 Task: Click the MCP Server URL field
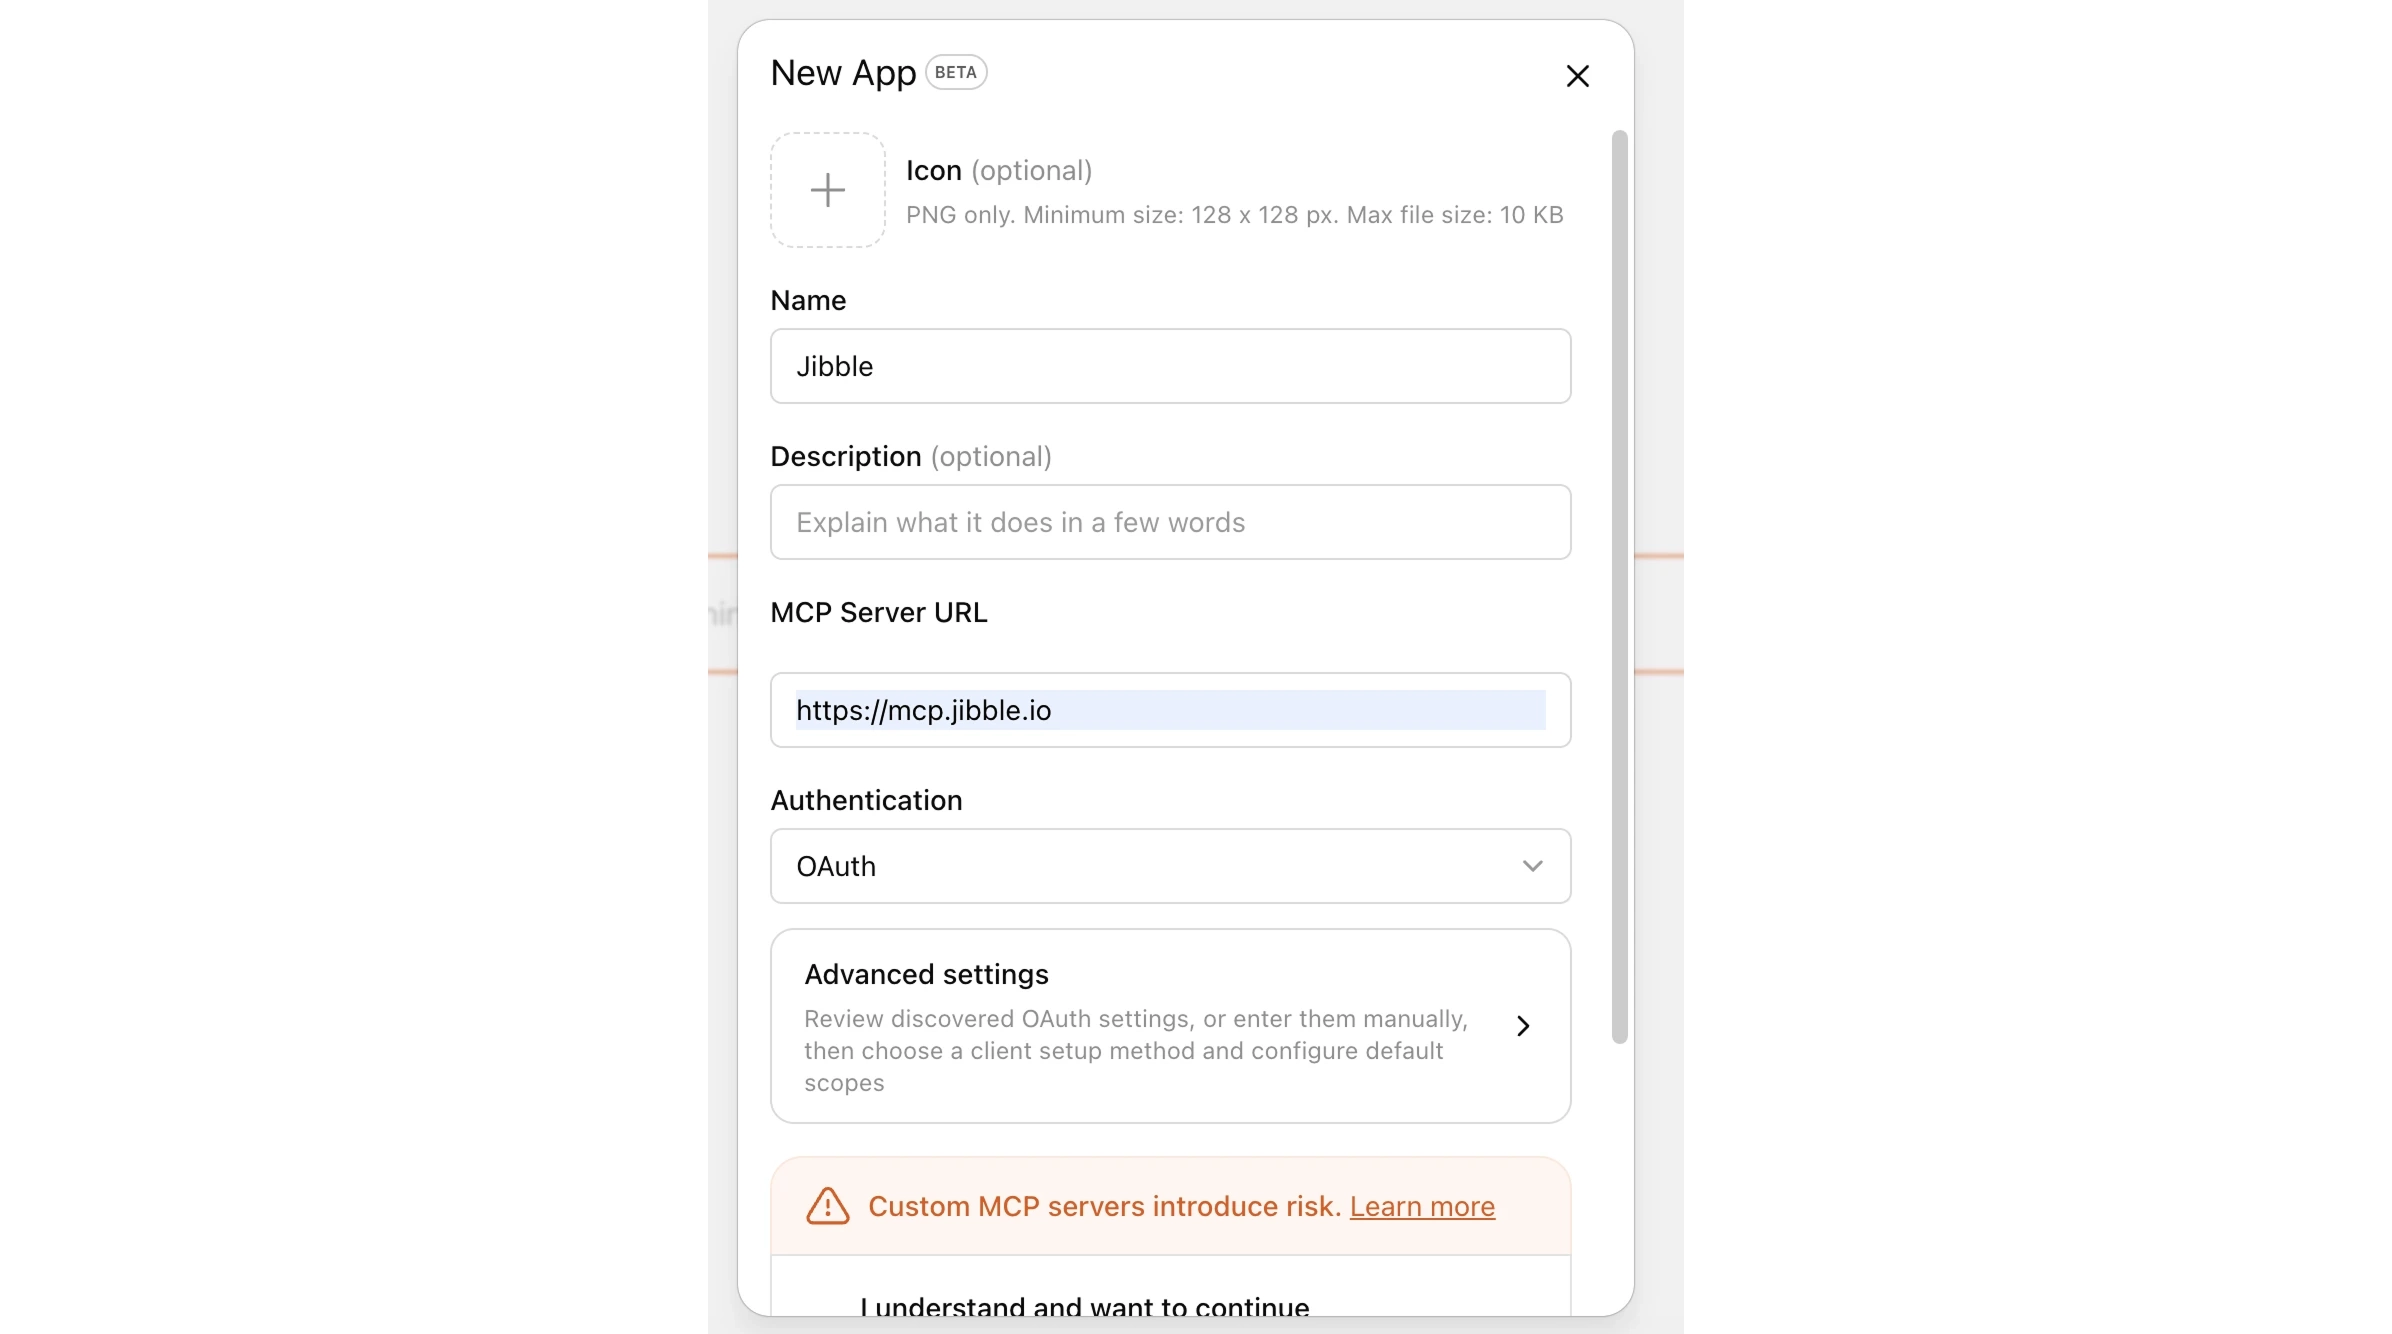coord(1170,710)
